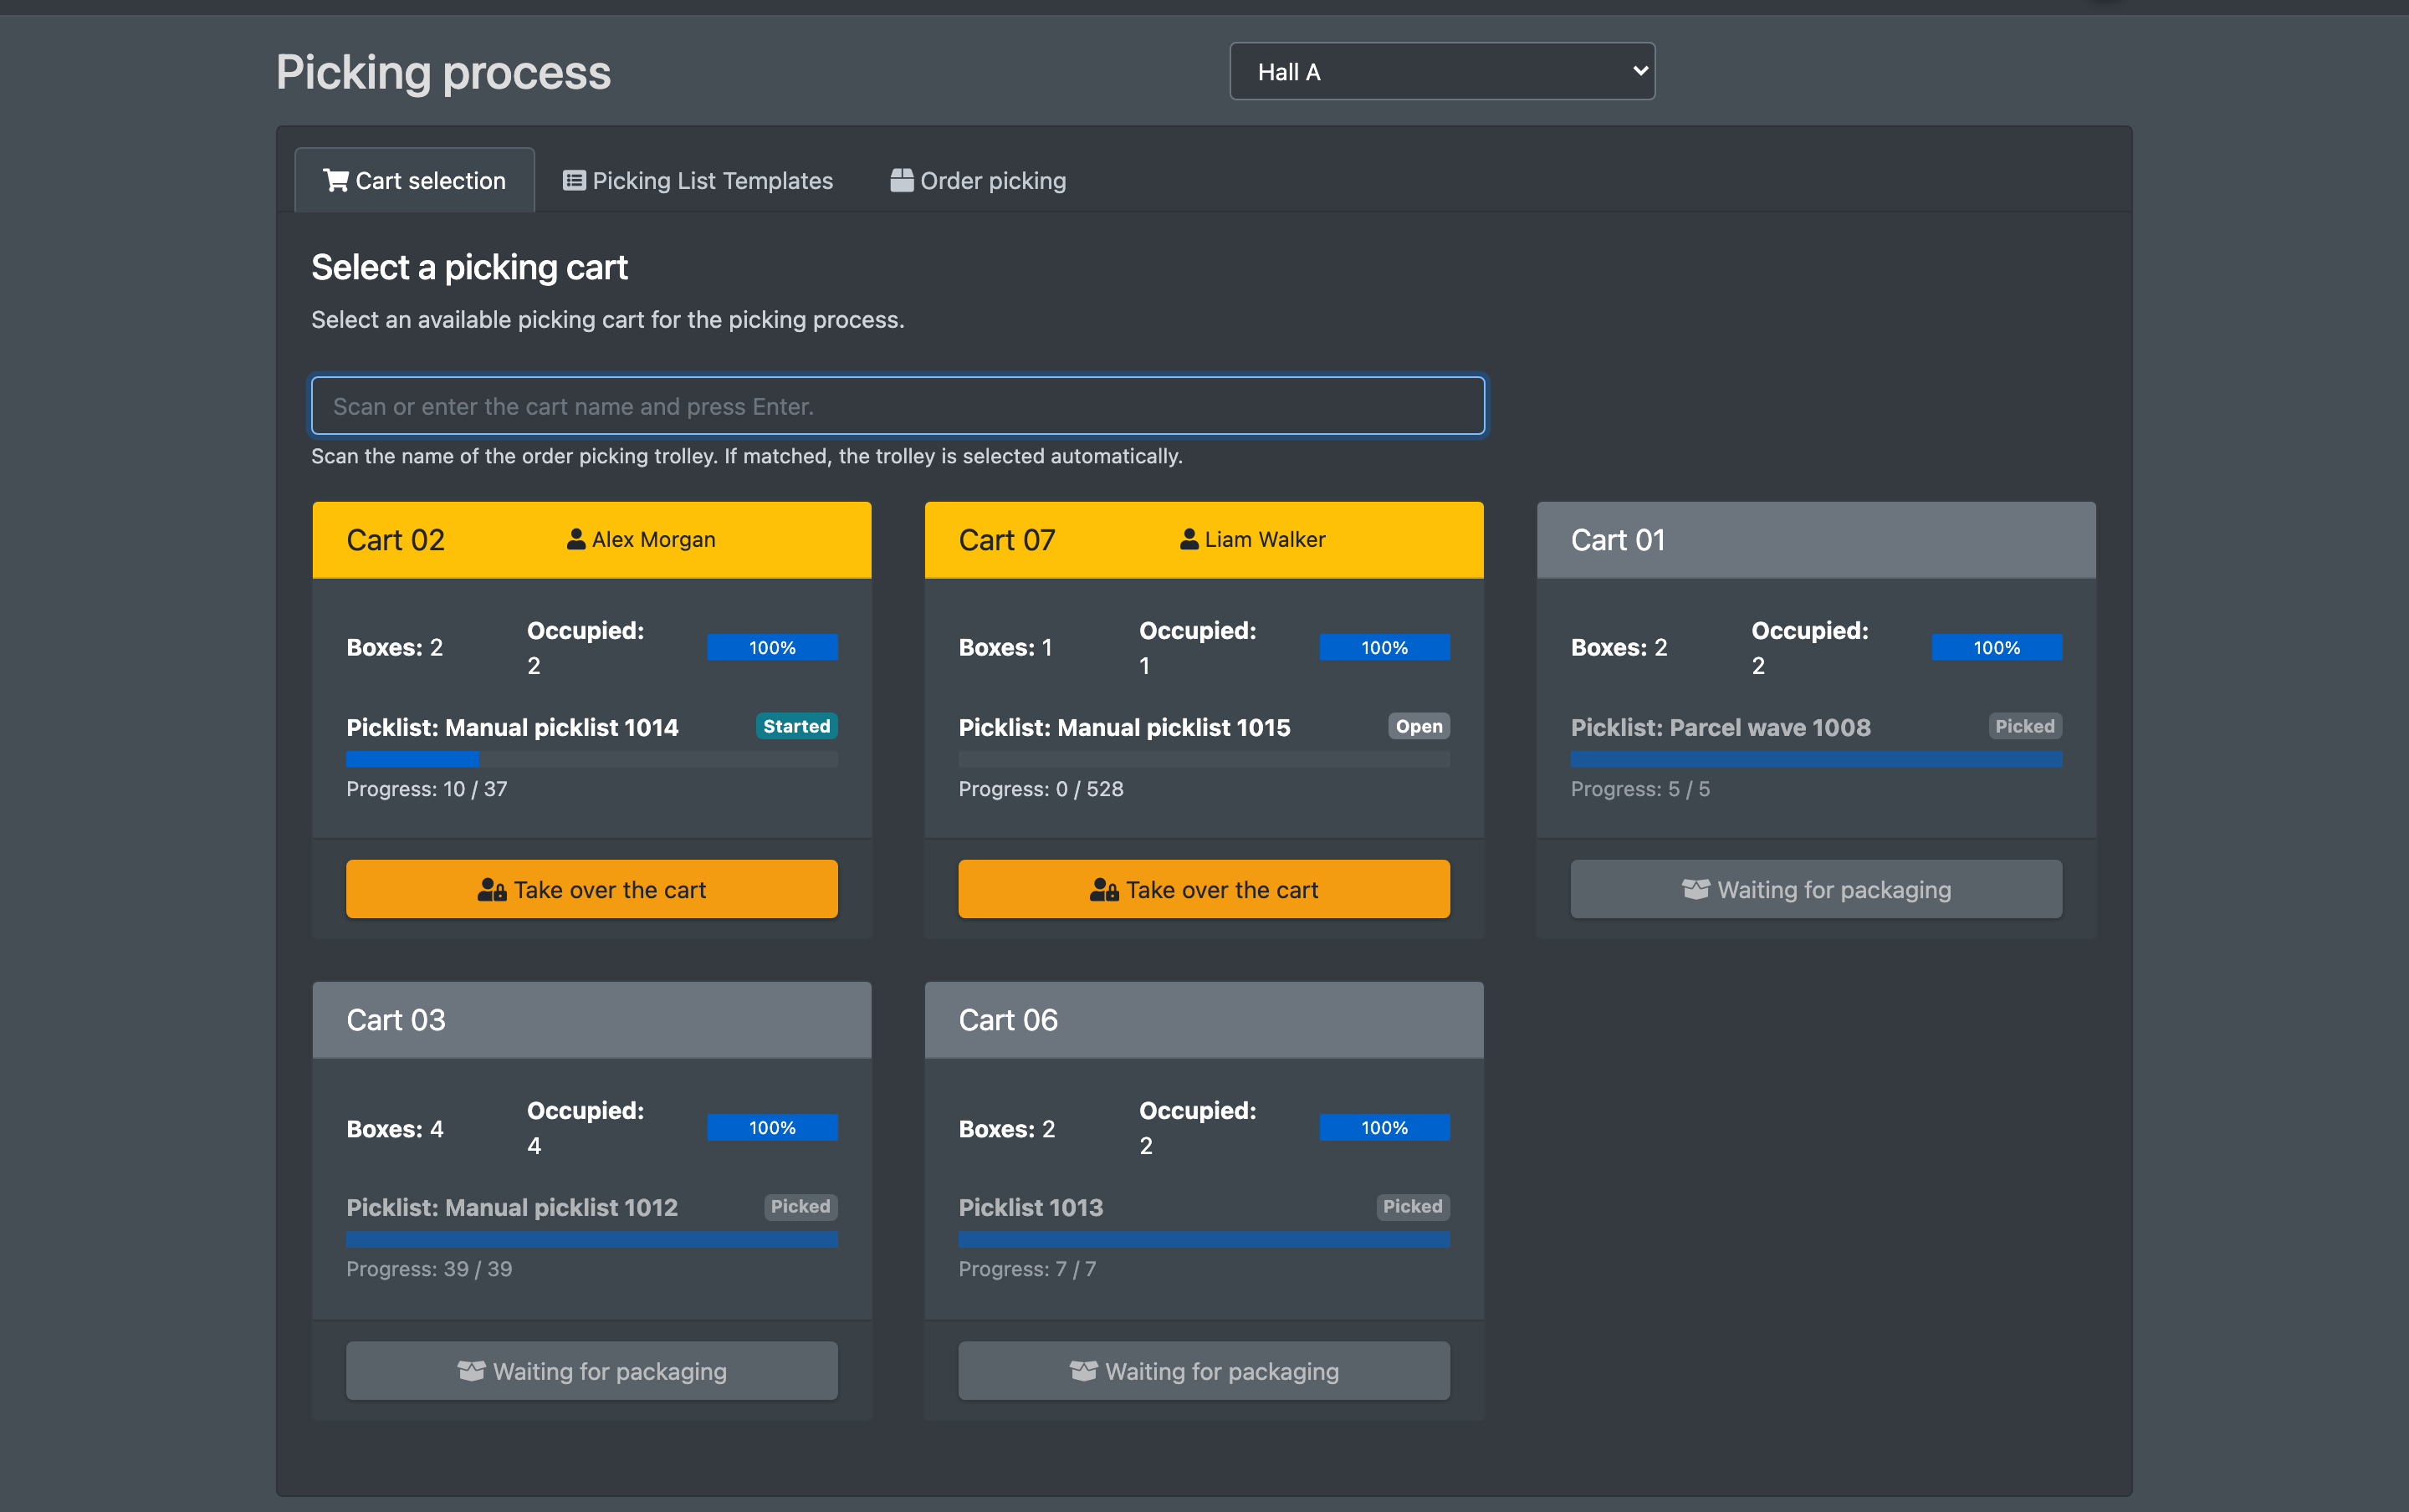The height and width of the screenshot is (1512, 2409).
Task: Click the Picked badge on Cart 01
Action: coord(2025,726)
